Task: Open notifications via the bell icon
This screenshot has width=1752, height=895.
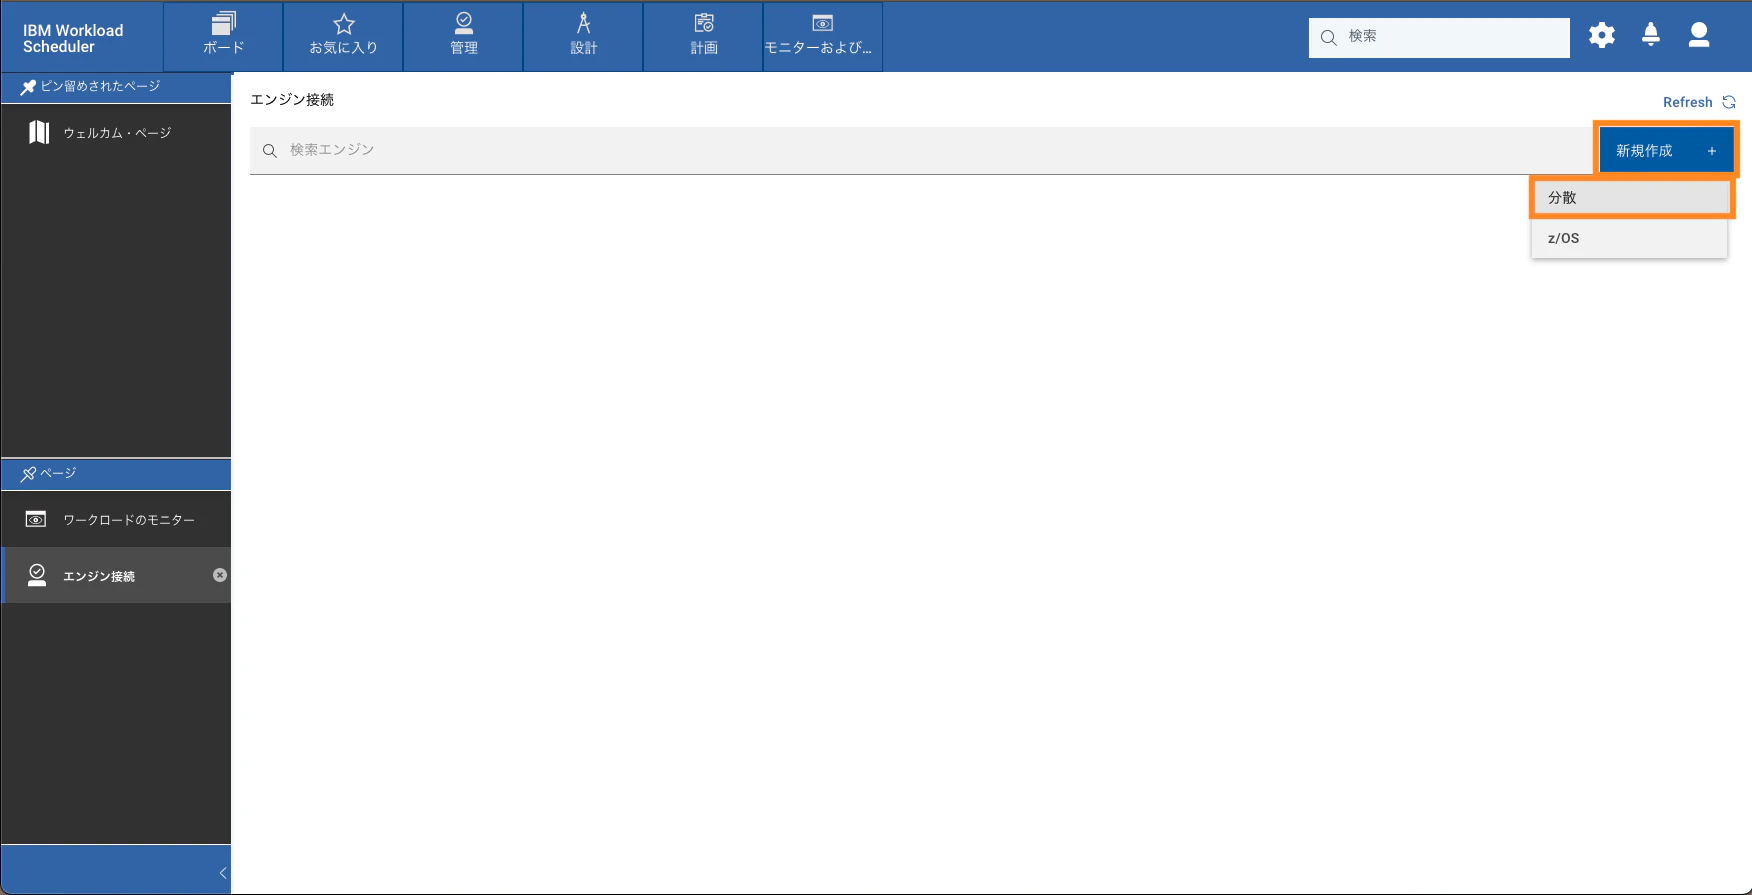Action: 1651,35
